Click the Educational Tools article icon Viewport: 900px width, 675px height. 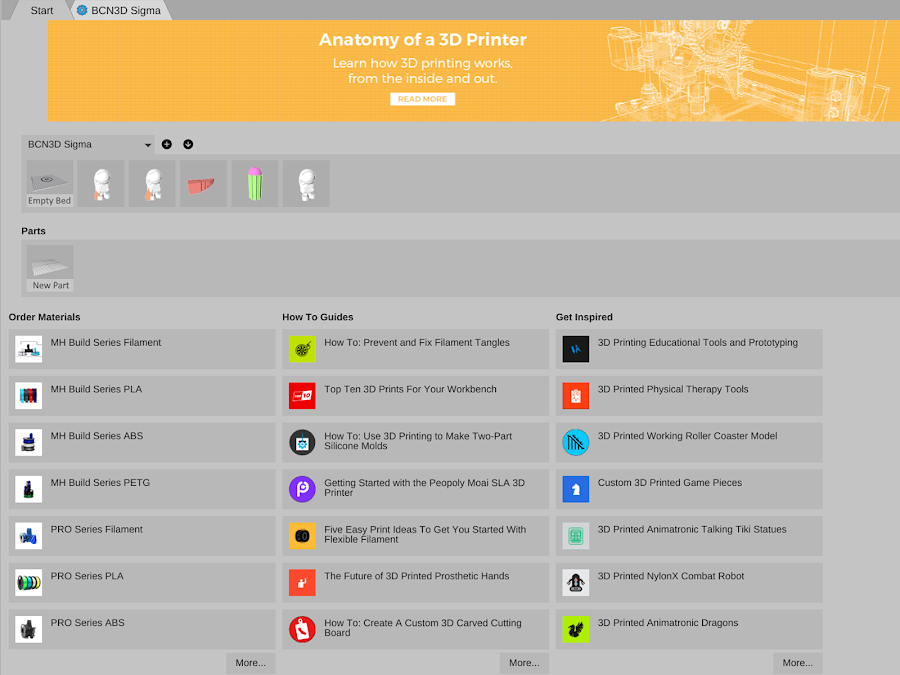pos(576,349)
